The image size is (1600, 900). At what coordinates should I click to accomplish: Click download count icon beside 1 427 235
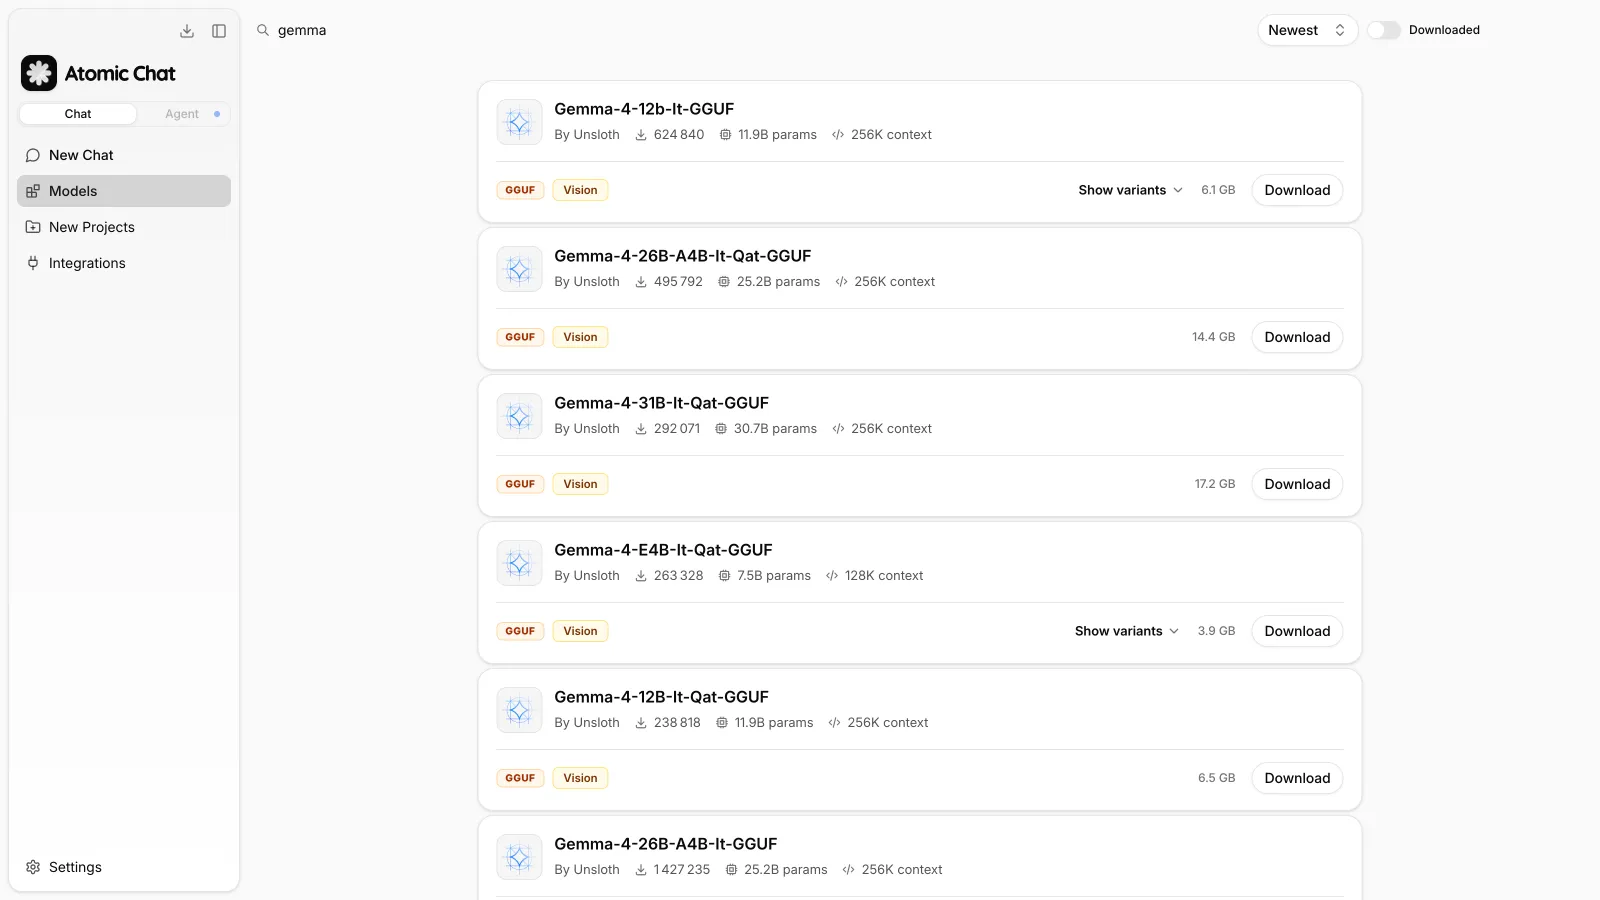(x=641, y=870)
